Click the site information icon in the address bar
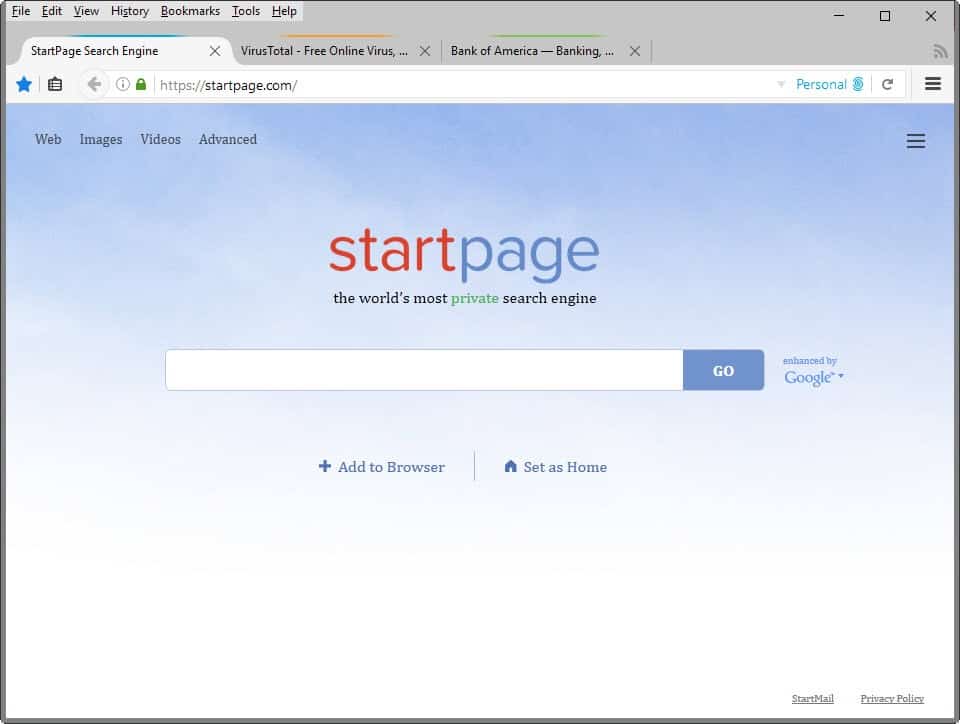 124,85
